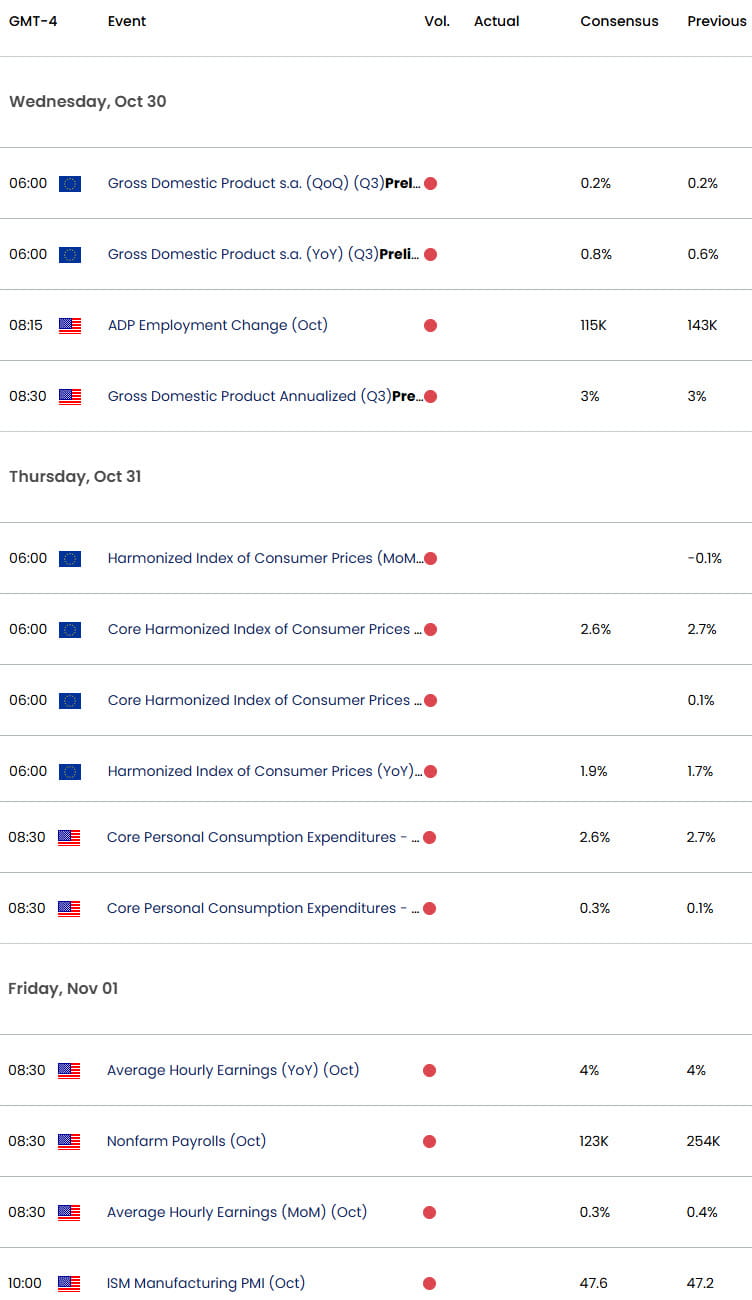This screenshot has height=1300, width=752.
Task: Click the EU flag beside Gross Domestic Product s.a. (QoQ)
Action: click(x=69, y=183)
